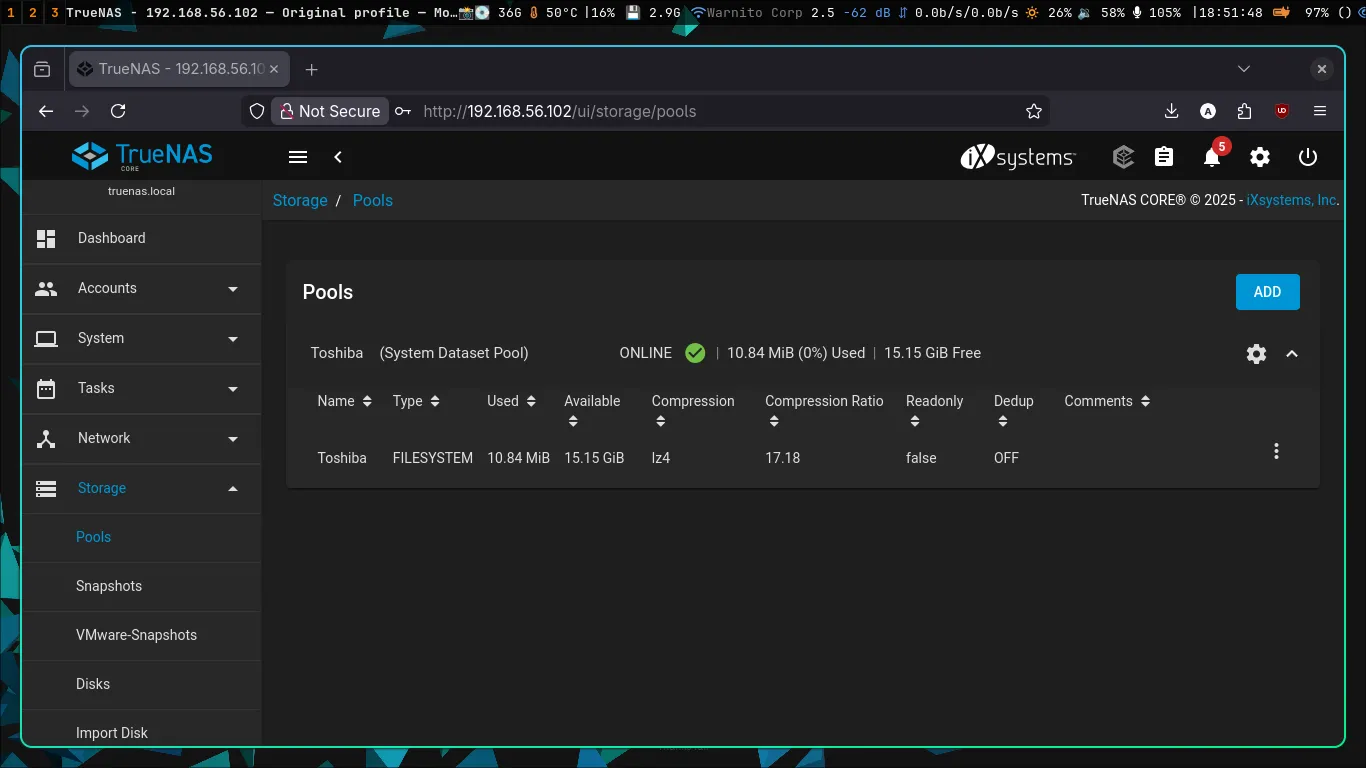Open the Task Manager clipboard icon
Viewport: 1366px width, 768px height.
point(1164,157)
